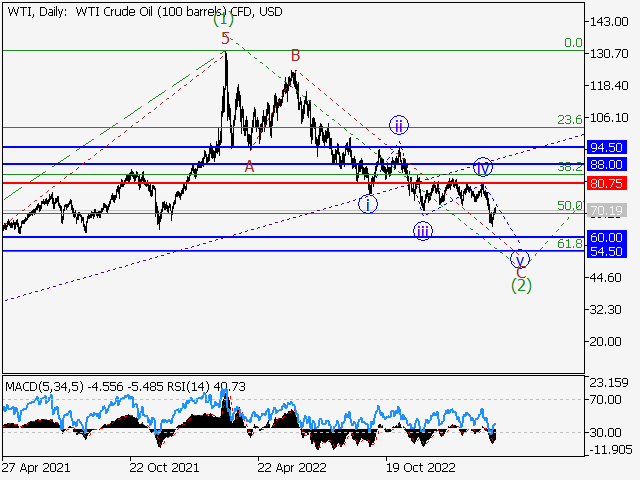
Task: Click the circled wave iii marker
Action: pos(422,231)
